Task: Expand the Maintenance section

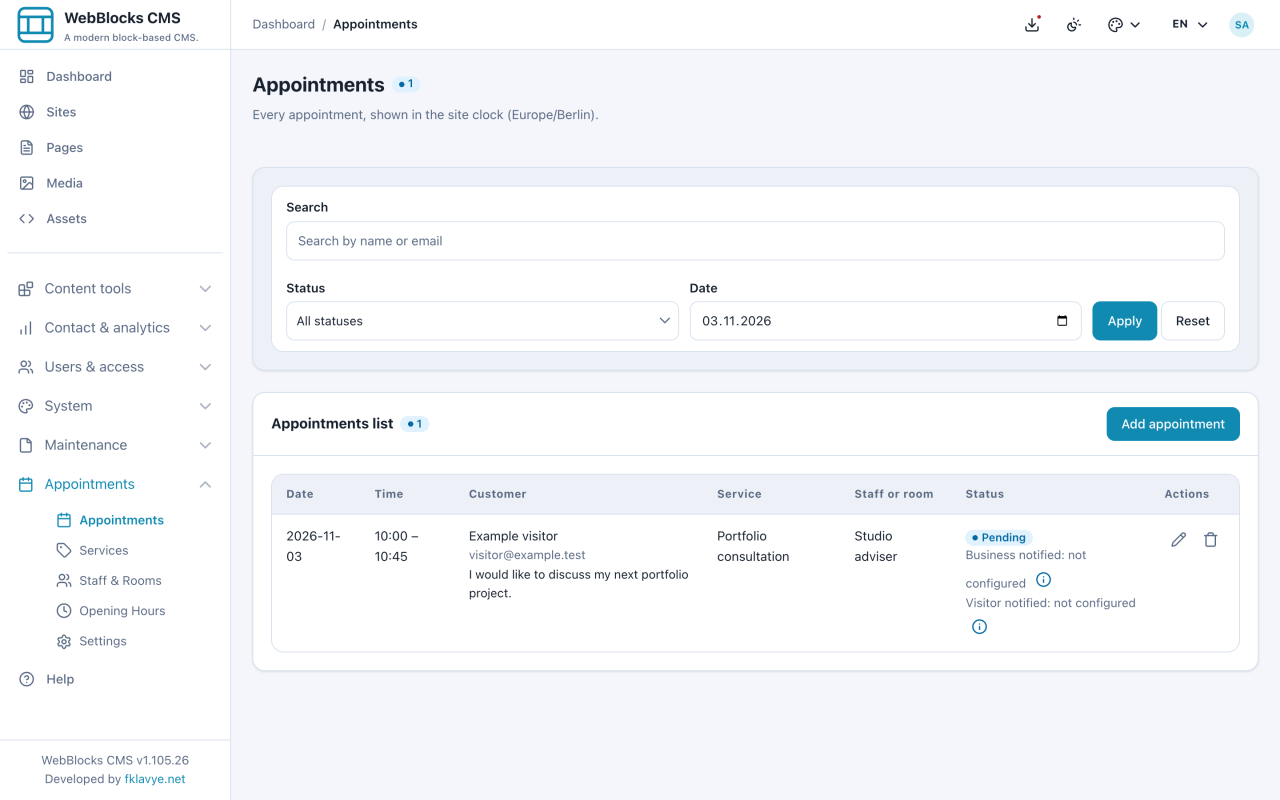Action: tap(115, 444)
